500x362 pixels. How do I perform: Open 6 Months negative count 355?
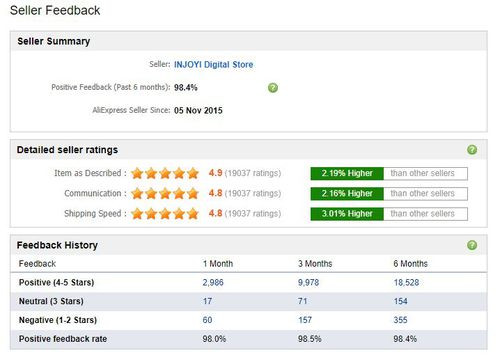tap(400, 320)
